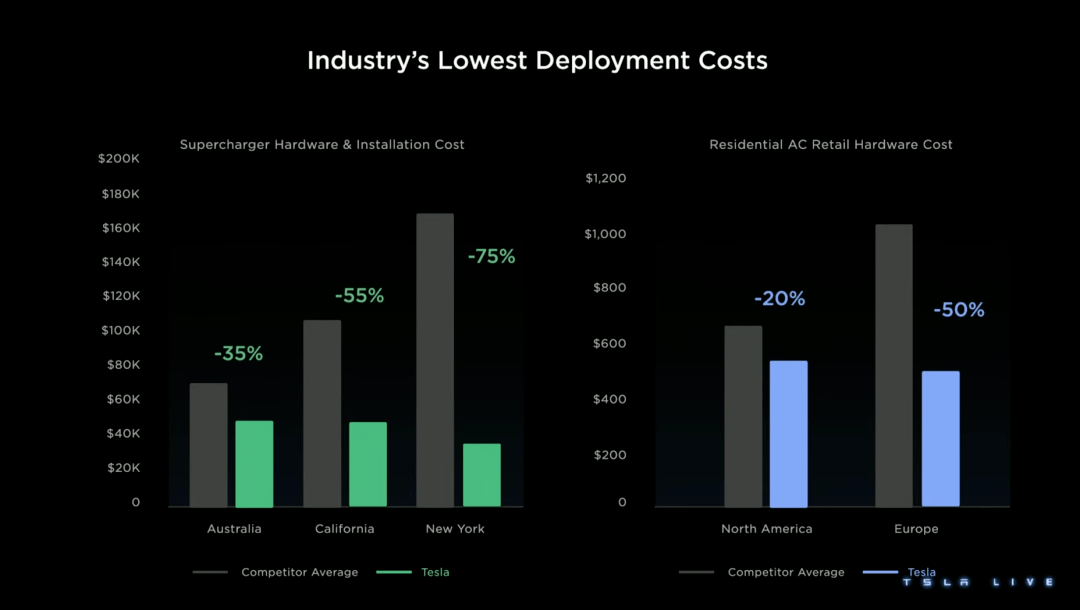Click the 0 label on the Residential AC axis
Screen dimensions: 1080x610
pyautogui.click(x=622, y=503)
